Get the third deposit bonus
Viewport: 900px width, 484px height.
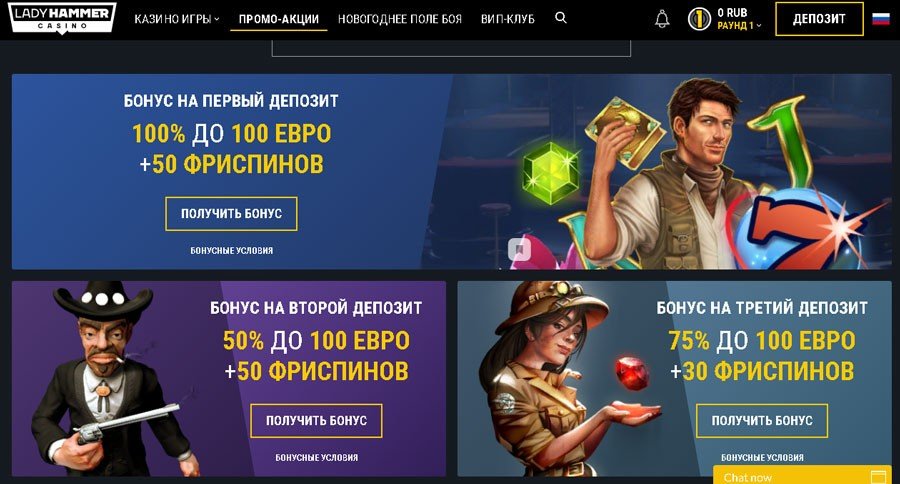tap(762, 420)
